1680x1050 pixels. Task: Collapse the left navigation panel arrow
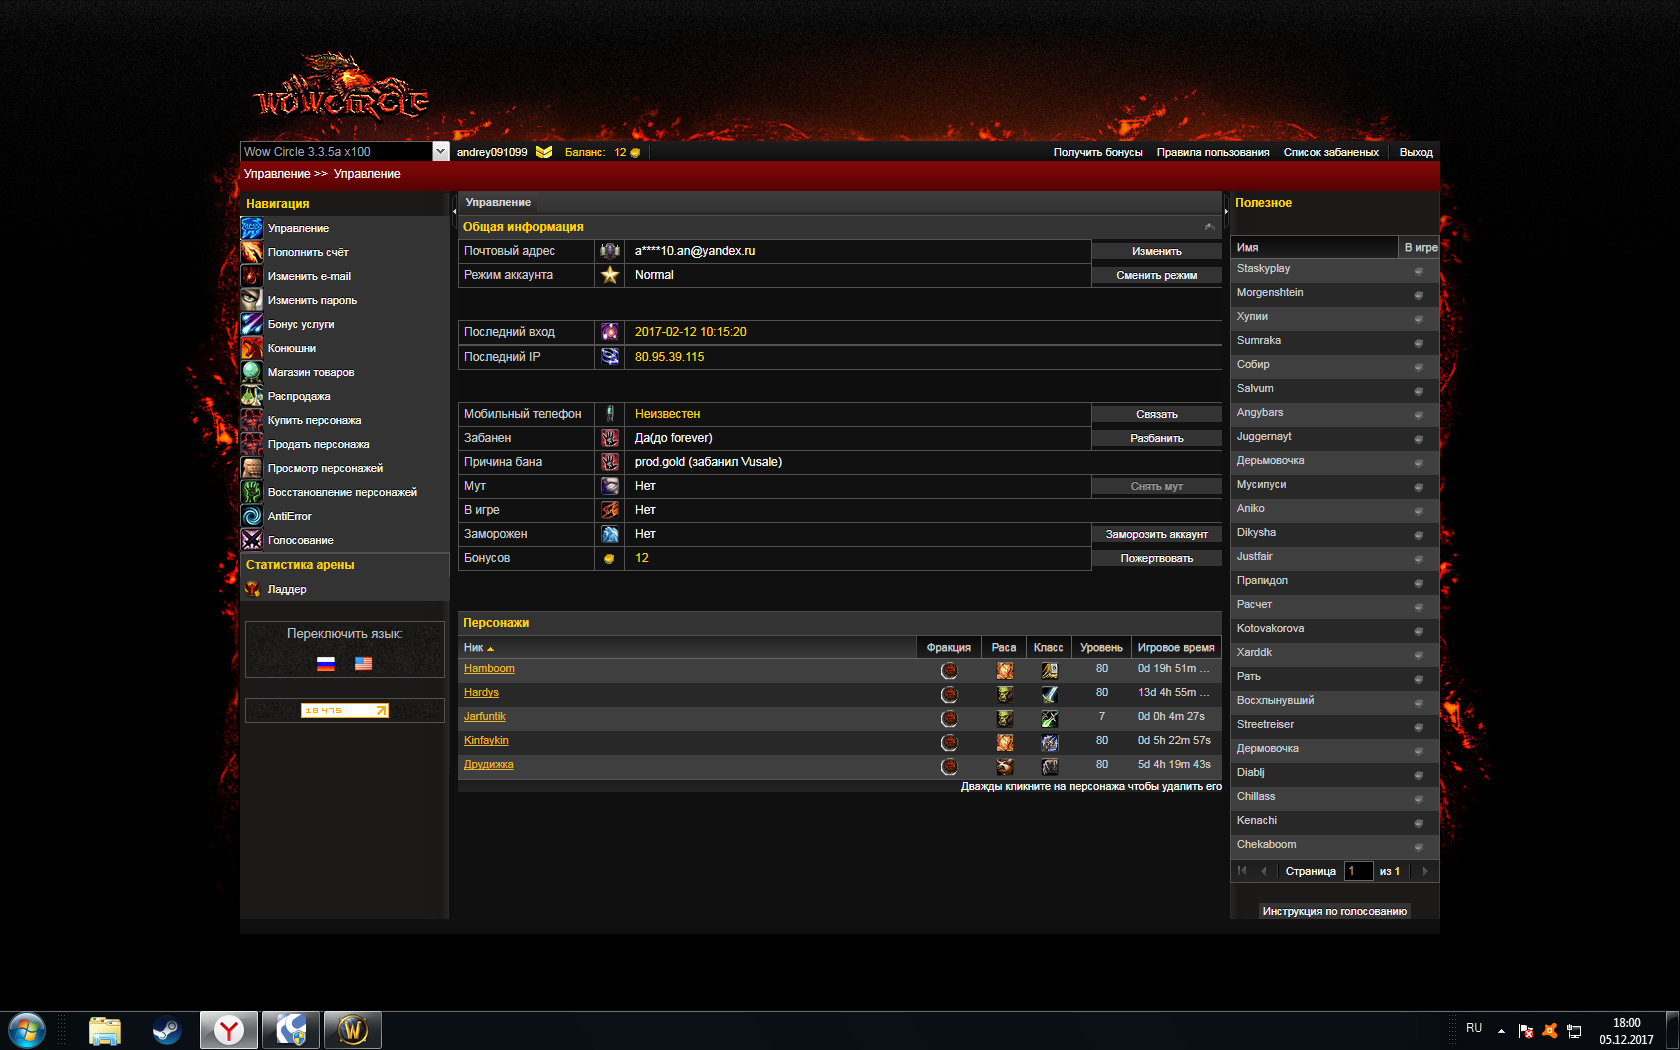(x=454, y=211)
